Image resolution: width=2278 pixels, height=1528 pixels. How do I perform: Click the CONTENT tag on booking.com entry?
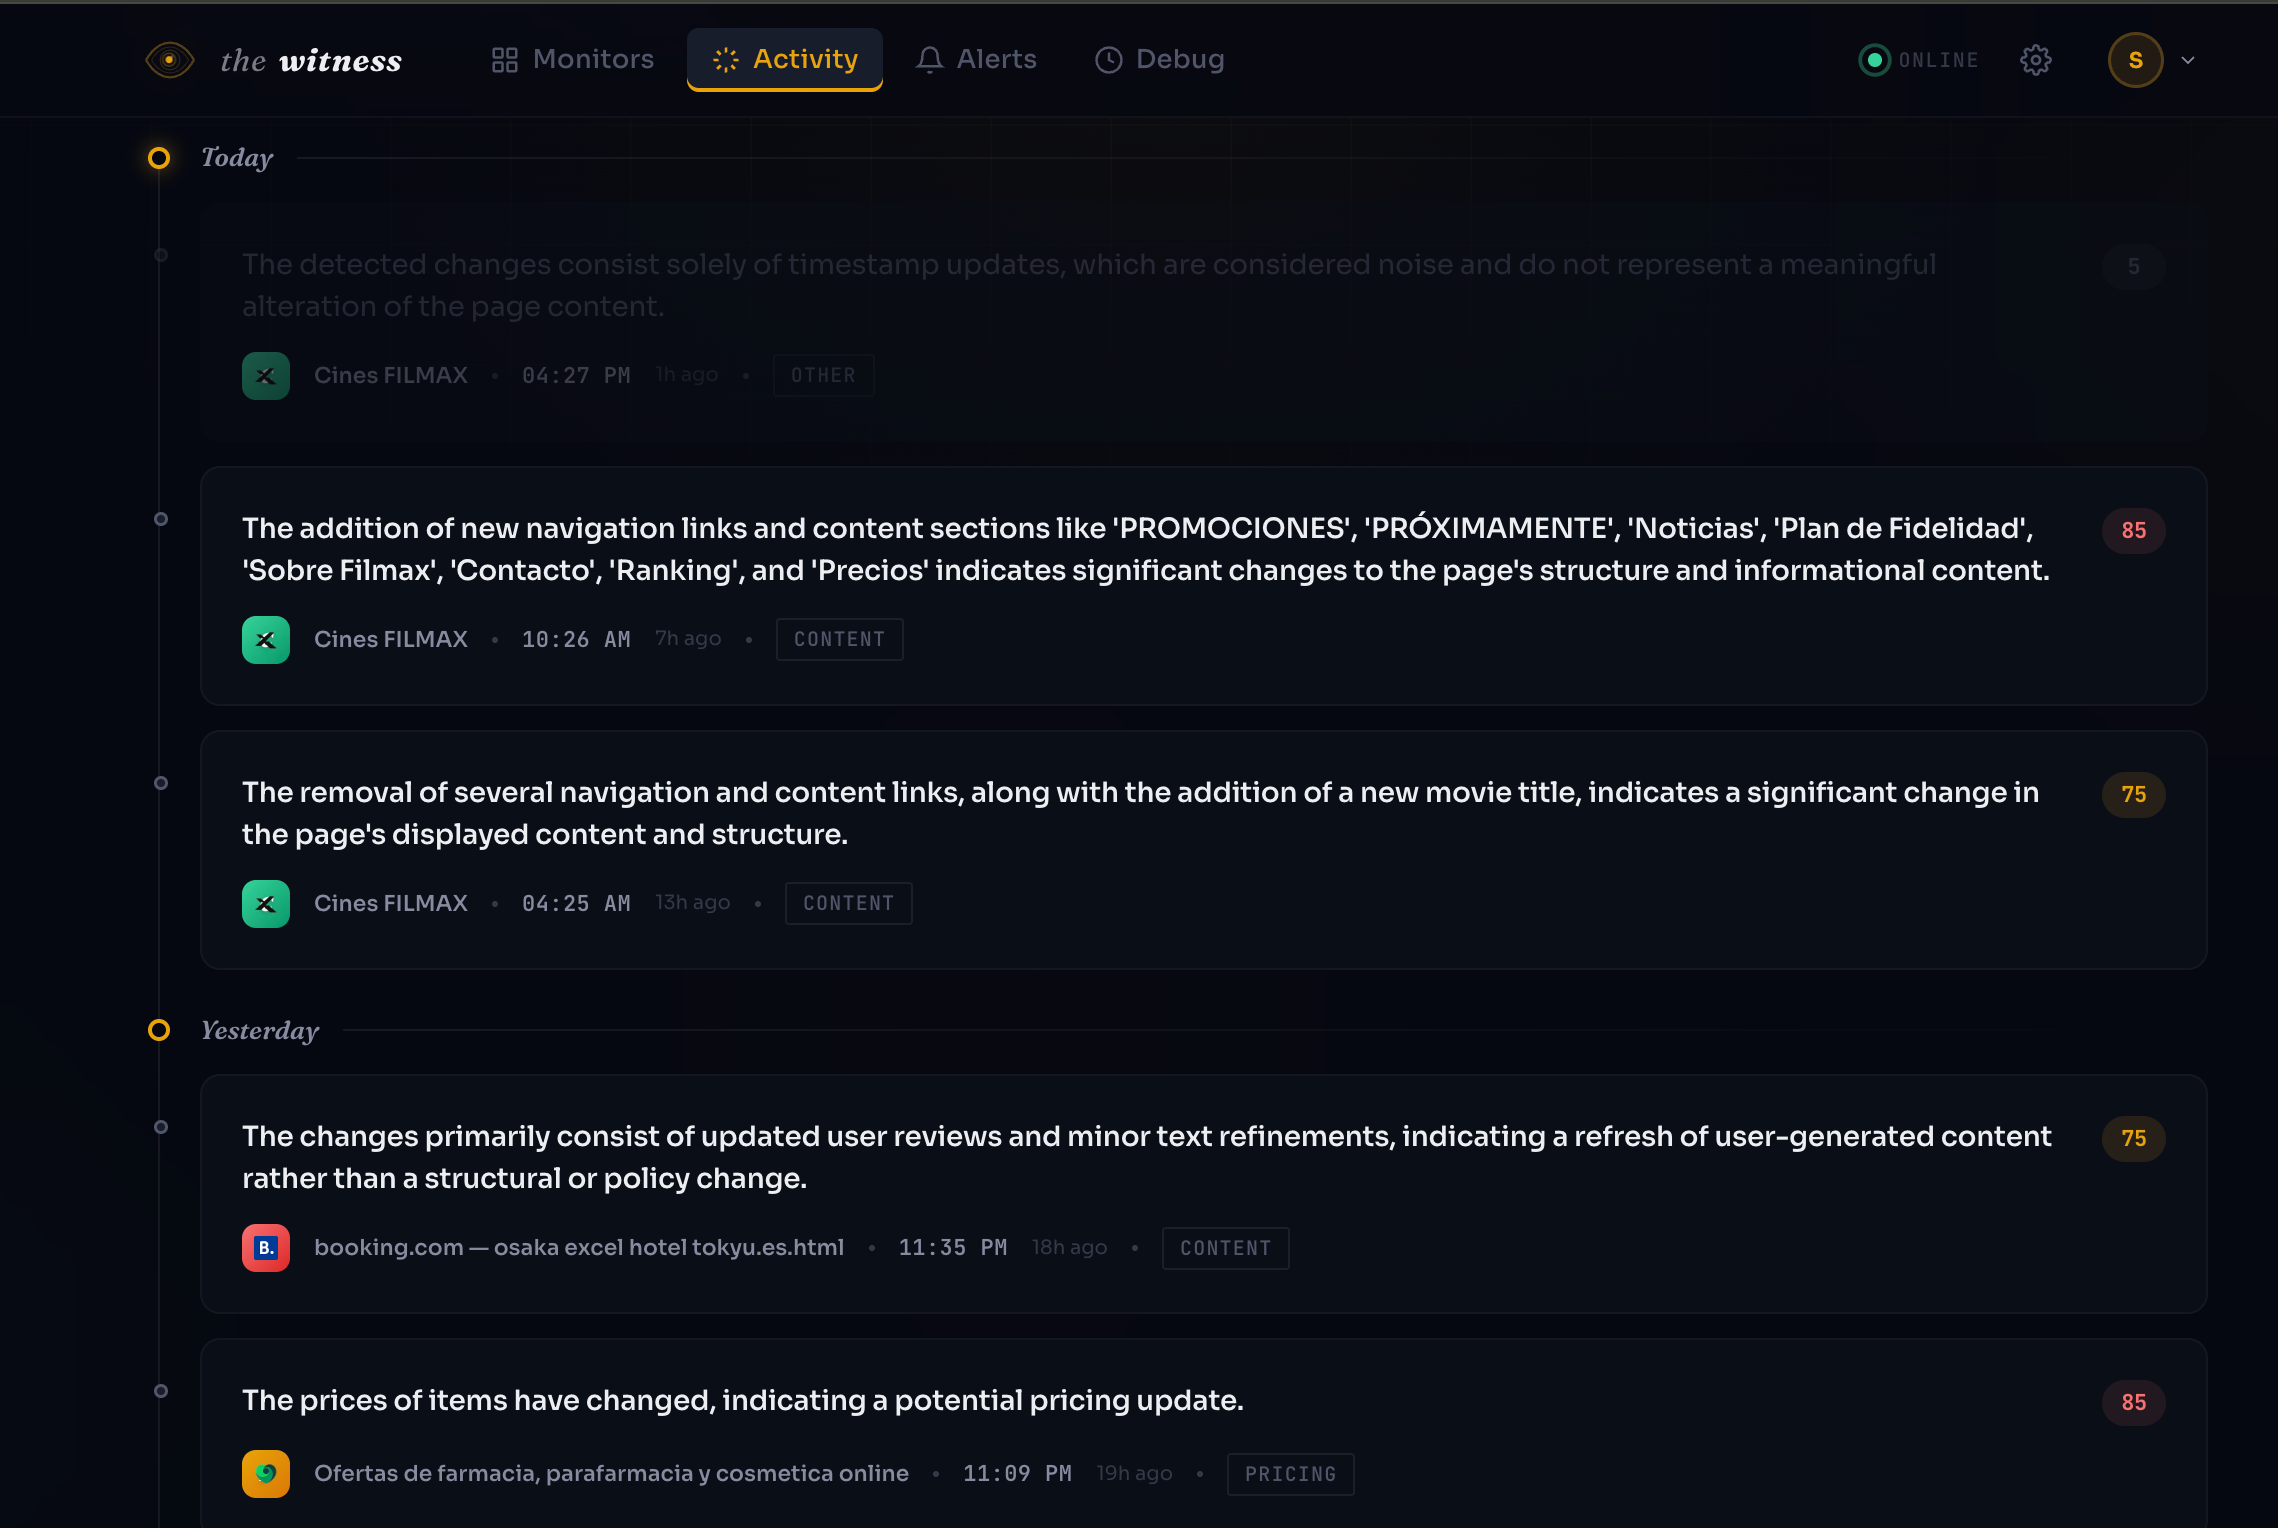click(1225, 1248)
